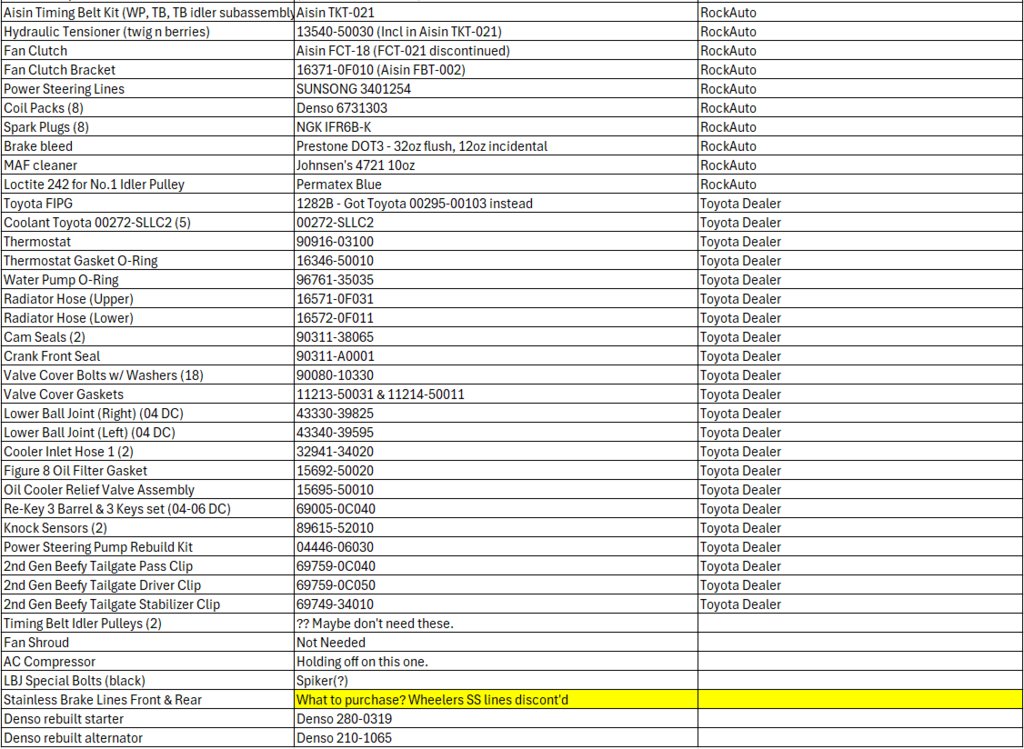Select the 'AC Compressor' cell
The width and height of the screenshot is (1024, 749).
tap(148, 661)
